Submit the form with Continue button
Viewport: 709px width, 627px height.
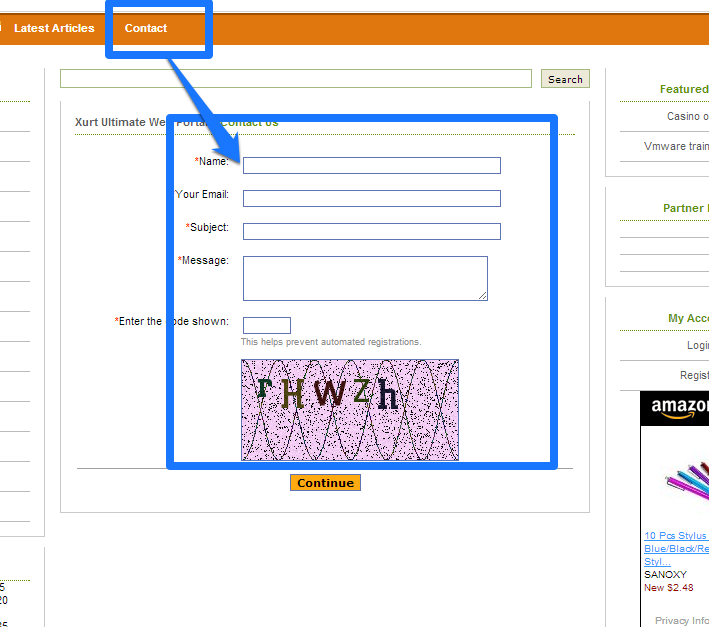click(x=325, y=483)
